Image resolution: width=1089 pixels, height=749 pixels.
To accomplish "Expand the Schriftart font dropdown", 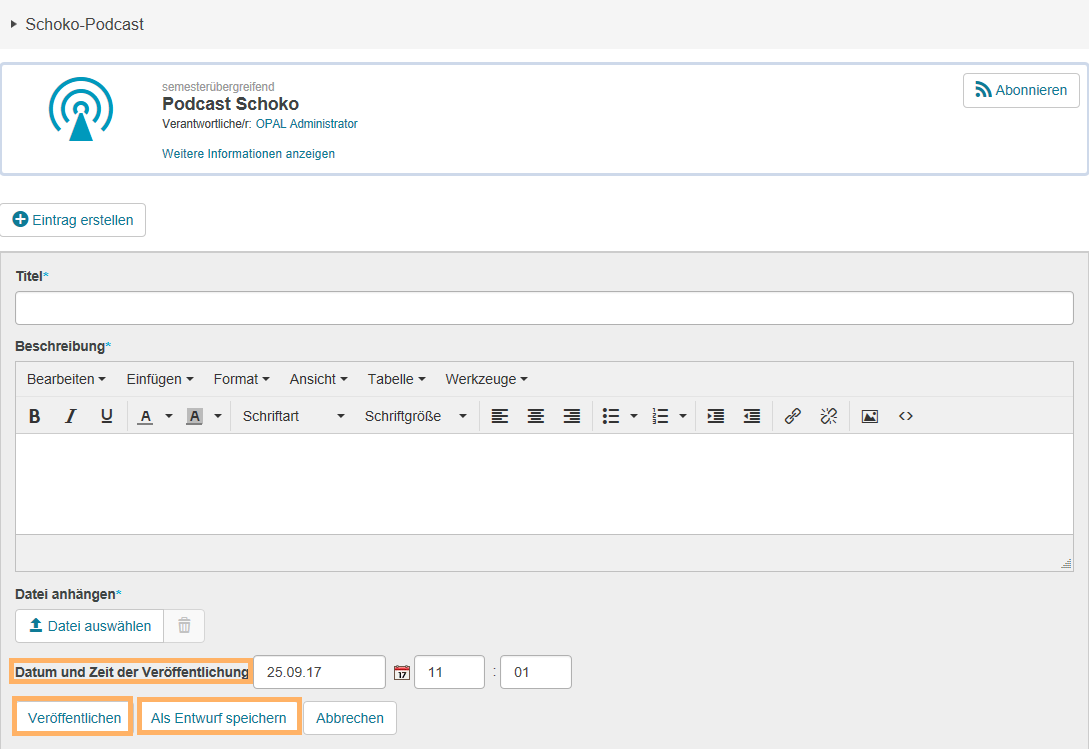I will 293,416.
